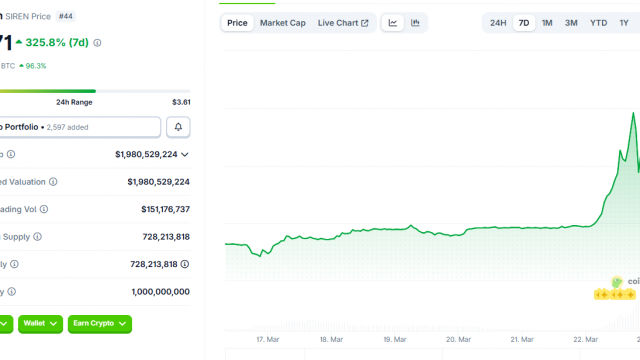
Task: Add SIREN to Portfolio button
Action: click(80, 127)
